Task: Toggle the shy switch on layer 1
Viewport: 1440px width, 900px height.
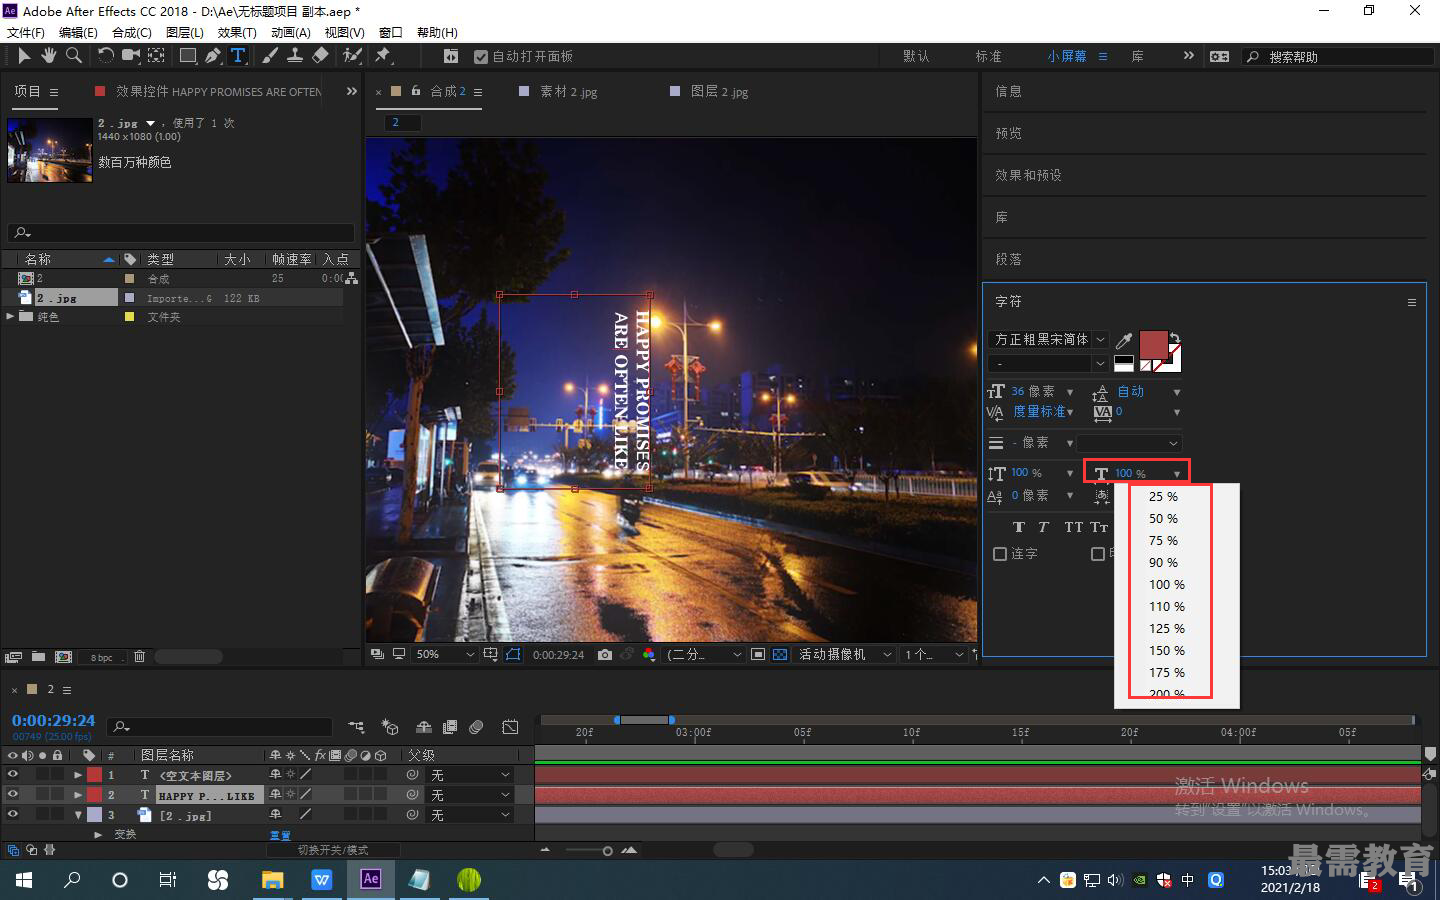Action: point(276,775)
